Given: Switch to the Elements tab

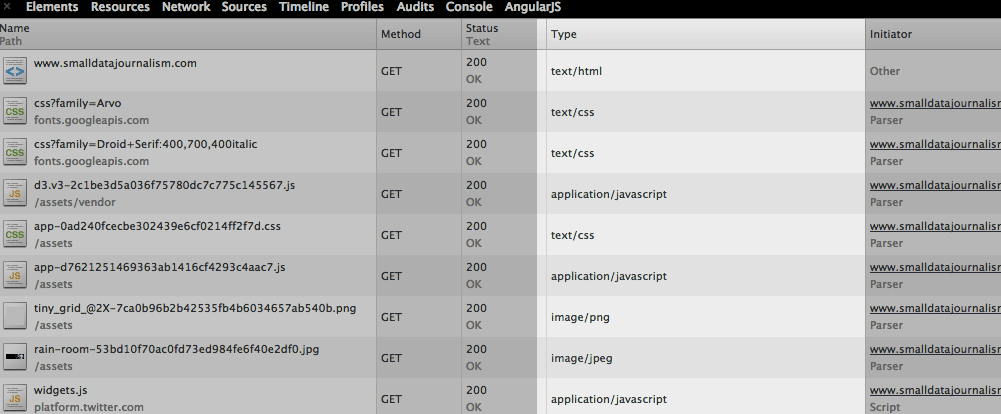Looking at the screenshot, I should click(52, 7).
